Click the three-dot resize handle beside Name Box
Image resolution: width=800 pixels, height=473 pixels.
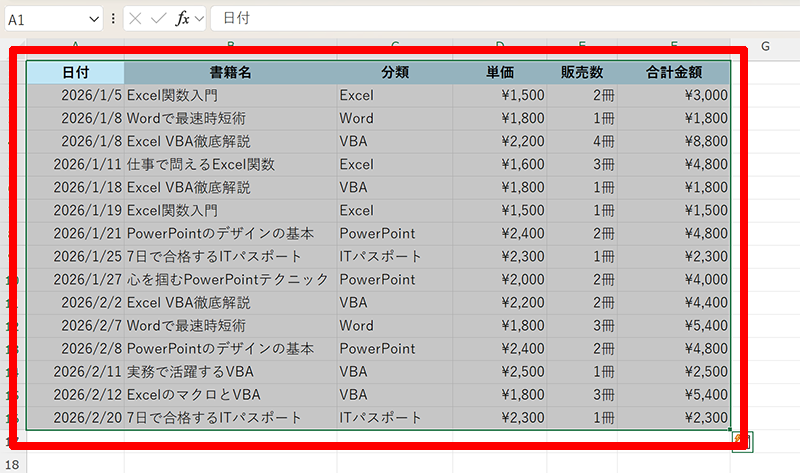[x=113, y=19]
